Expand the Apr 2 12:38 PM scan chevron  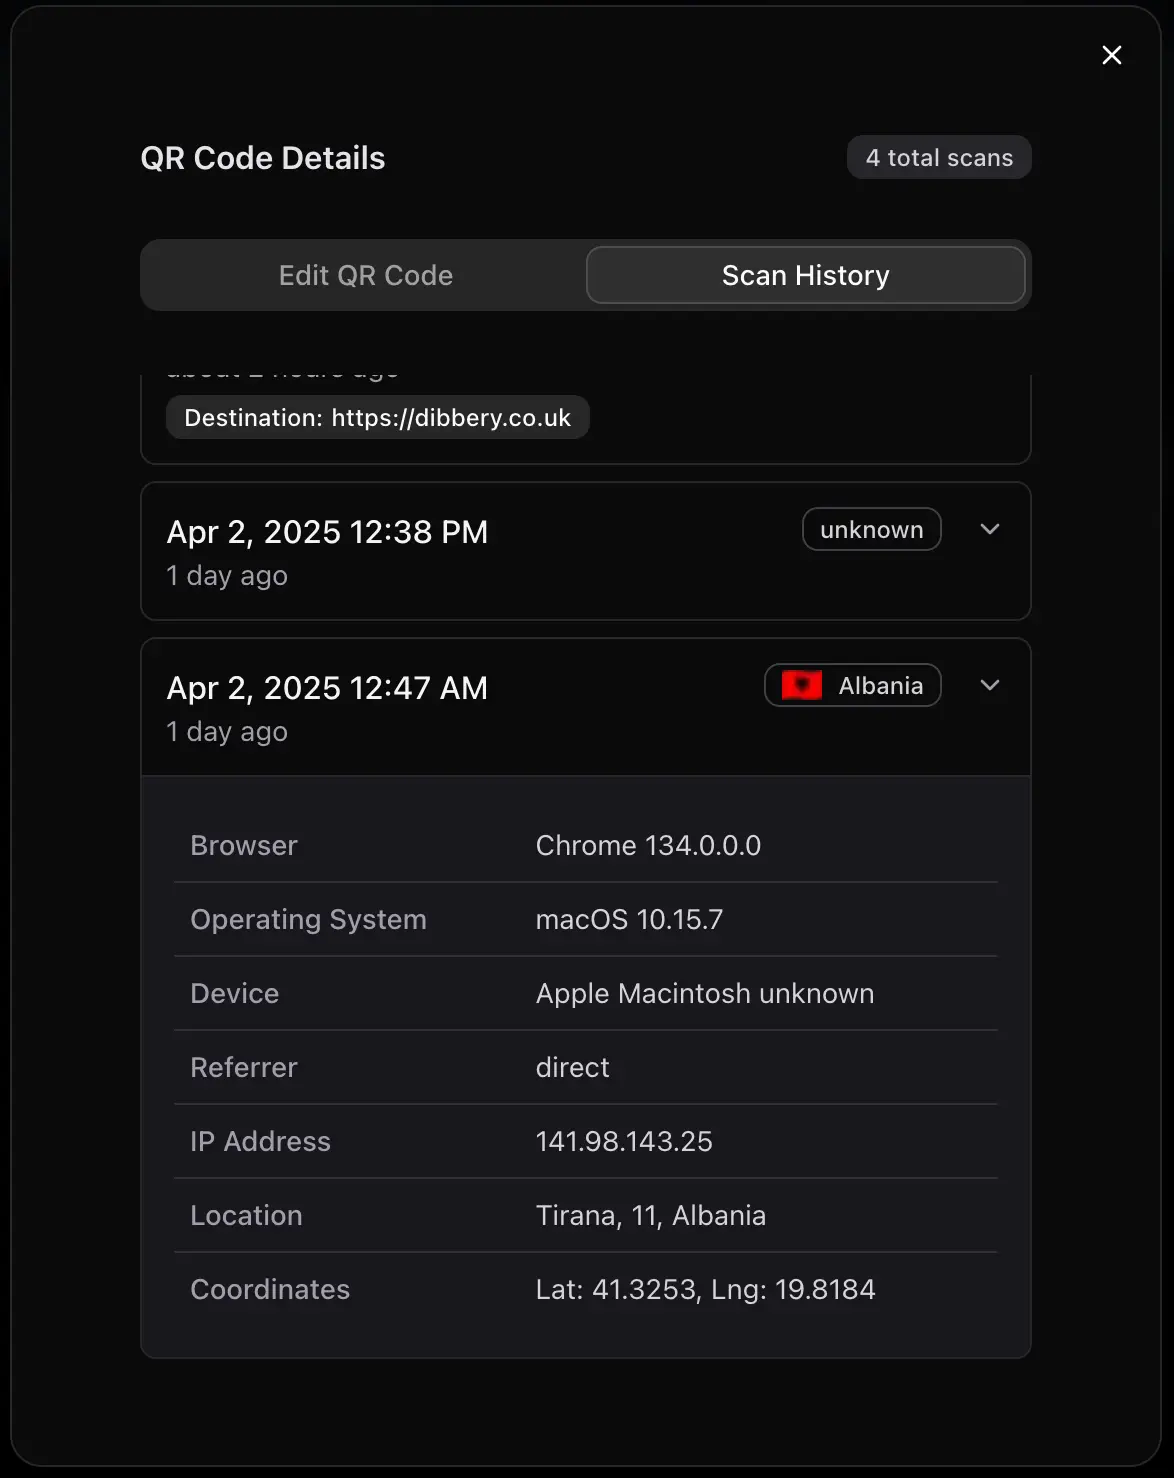tap(990, 529)
